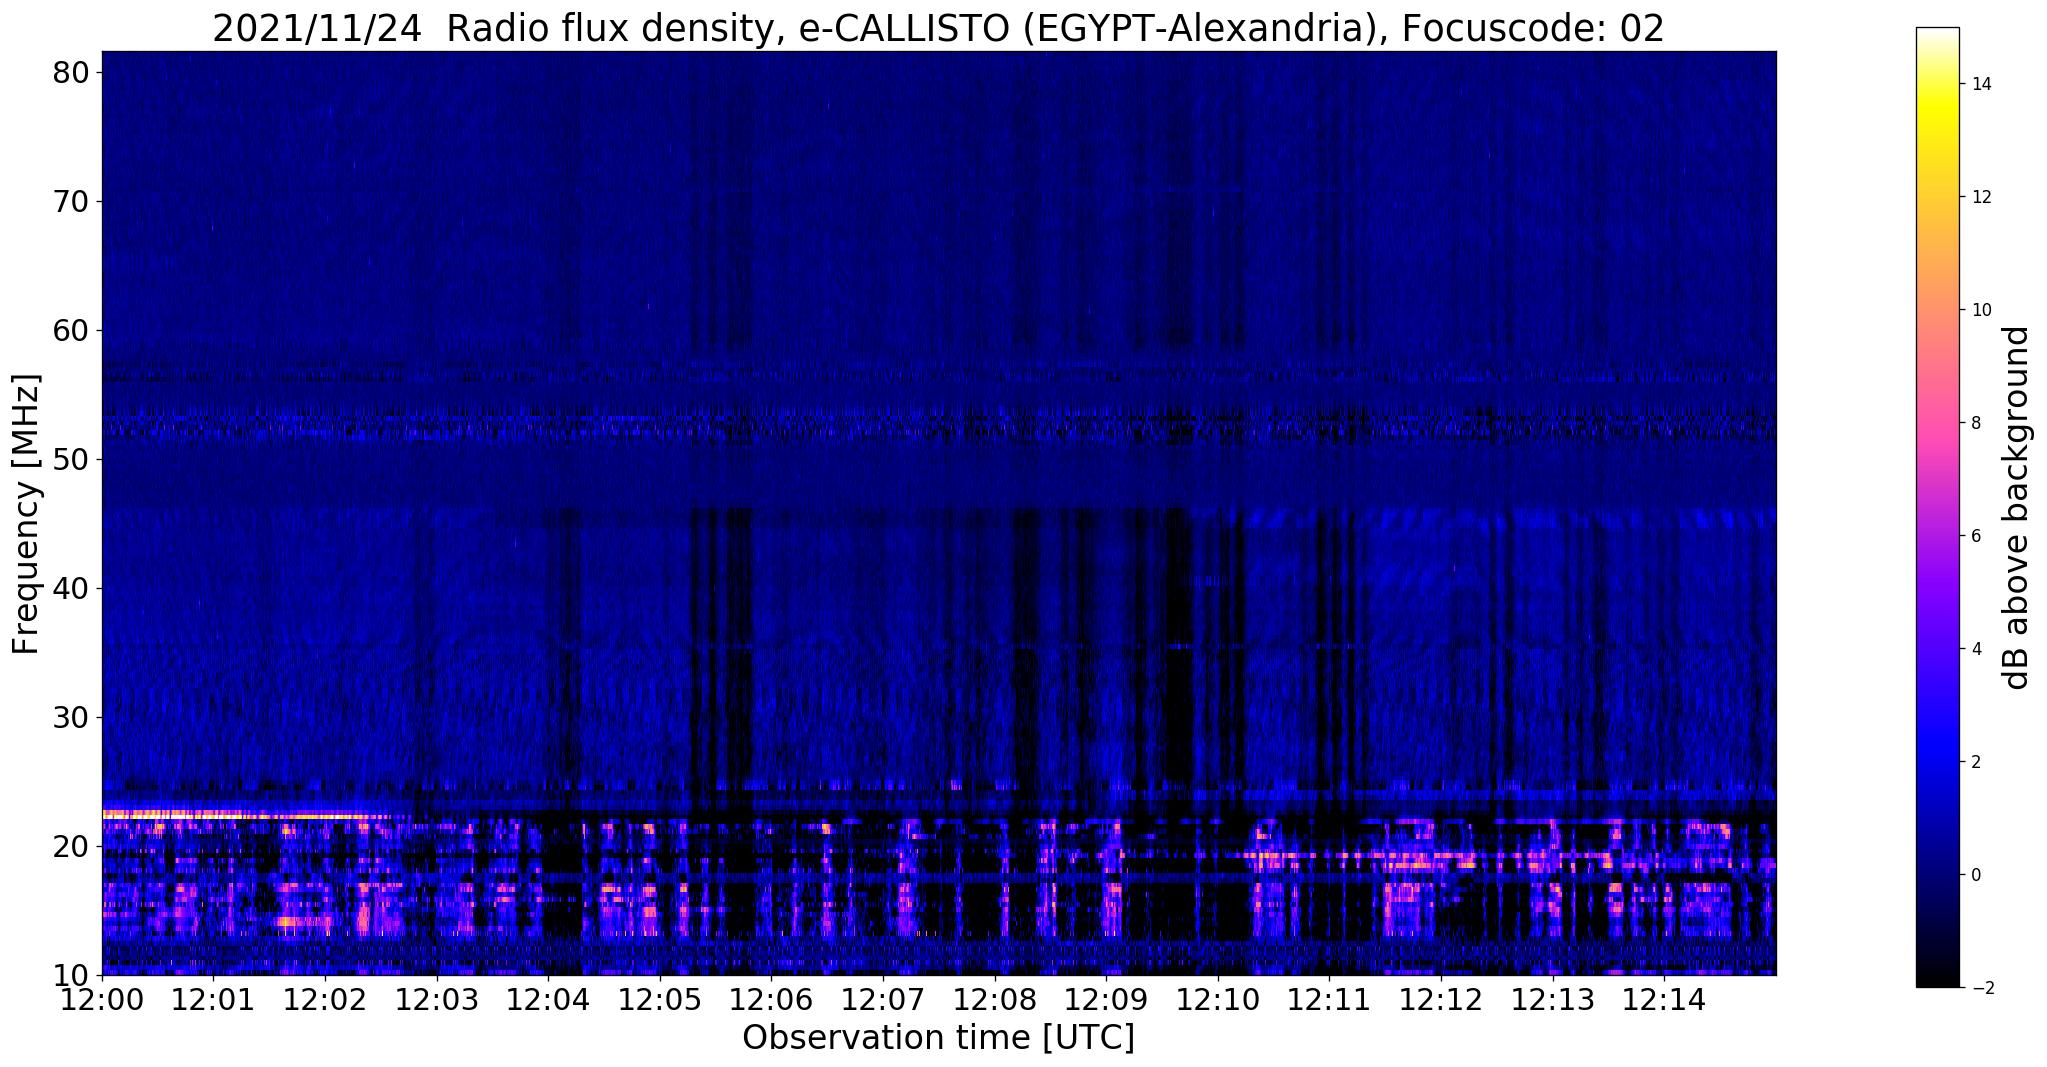
Task: Click the 12:03 time tick label
Action: (x=437, y=1000)
